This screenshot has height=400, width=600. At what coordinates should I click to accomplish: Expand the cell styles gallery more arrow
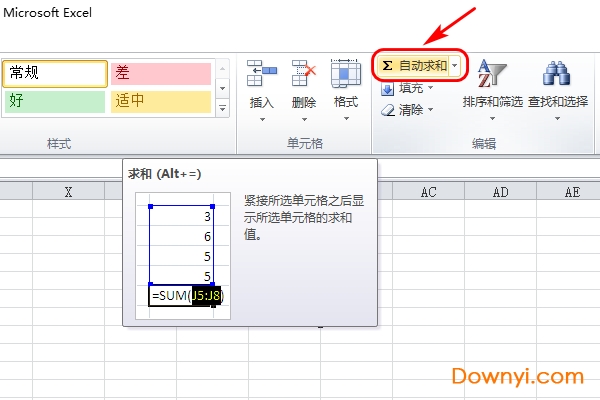click(x=222, y=108)
